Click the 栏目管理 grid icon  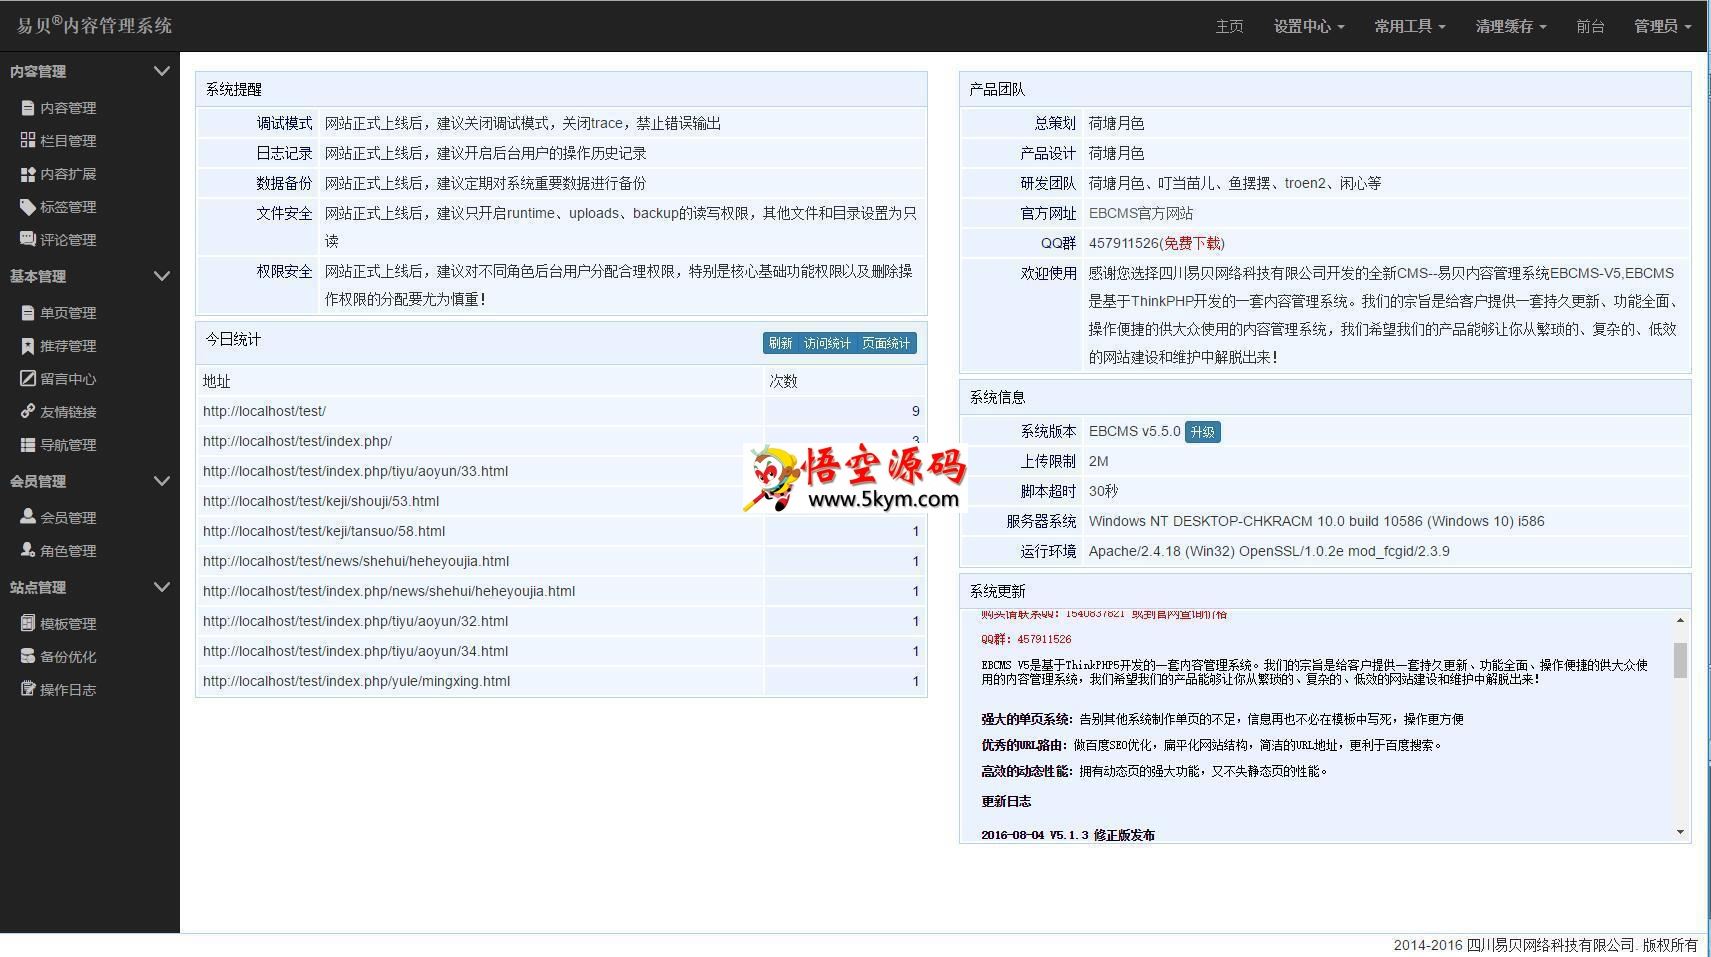pos(28,141)
